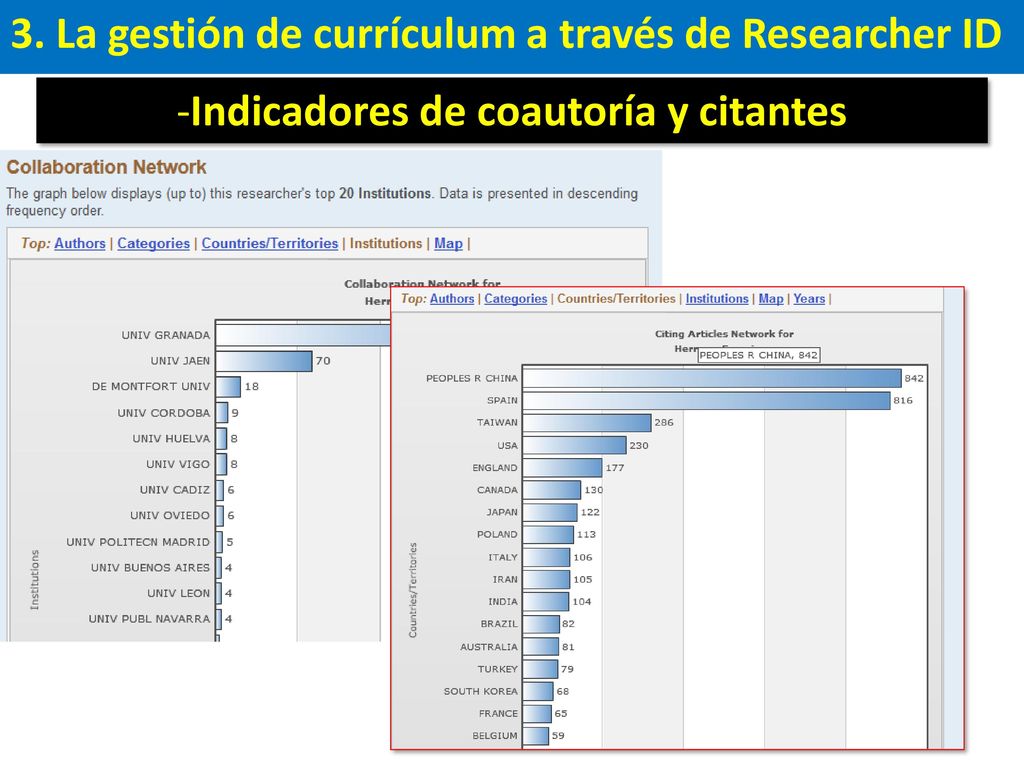Open Map link in Citing Articles panel

771,298
